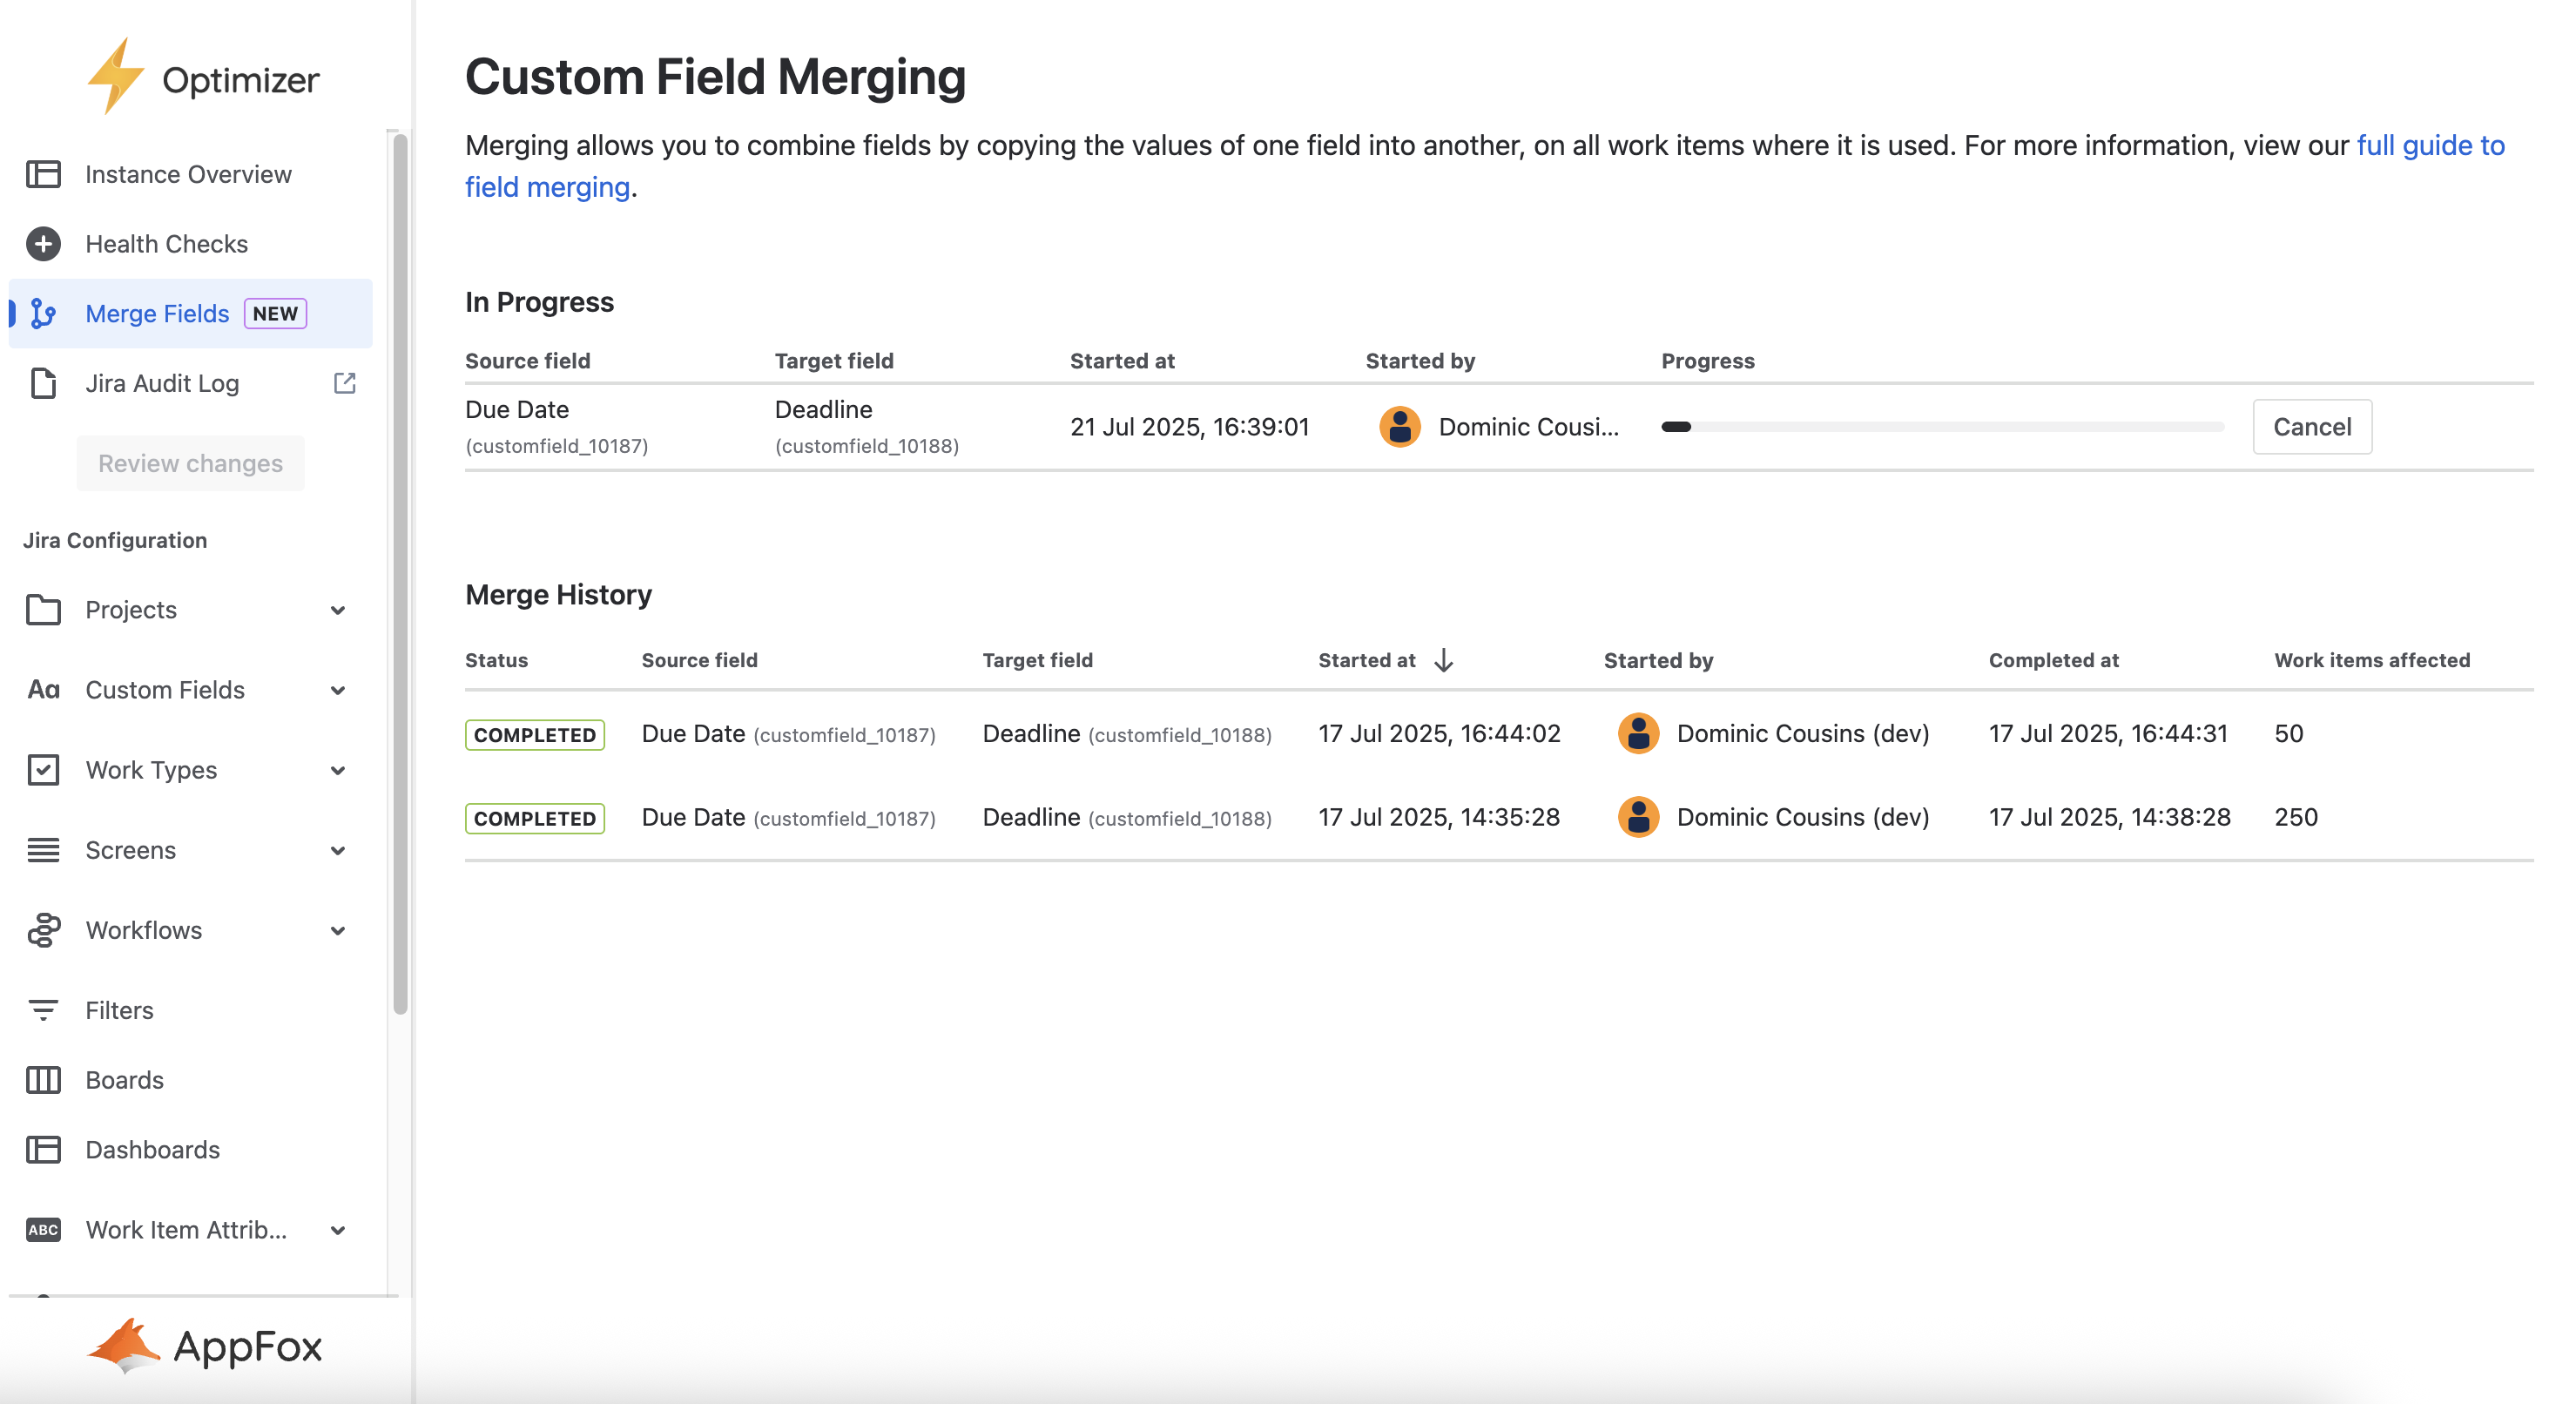The image size is (2576, 1404).
Task: Click the Dashboards icon in sidebar
Action: click(x=43, y=1150)
